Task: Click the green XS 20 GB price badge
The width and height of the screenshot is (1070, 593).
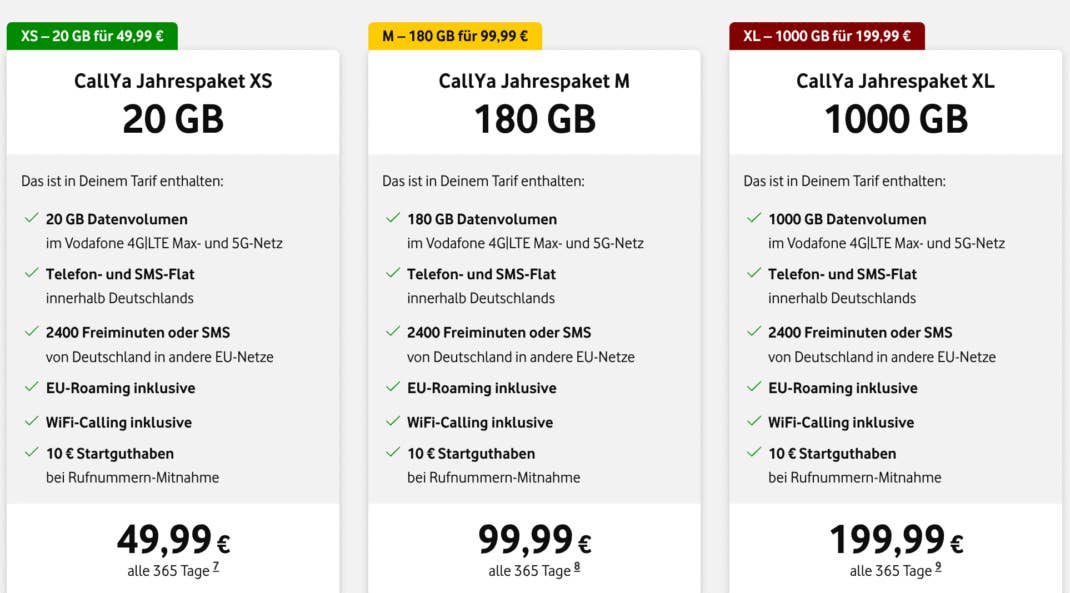Action: point(92,36)
